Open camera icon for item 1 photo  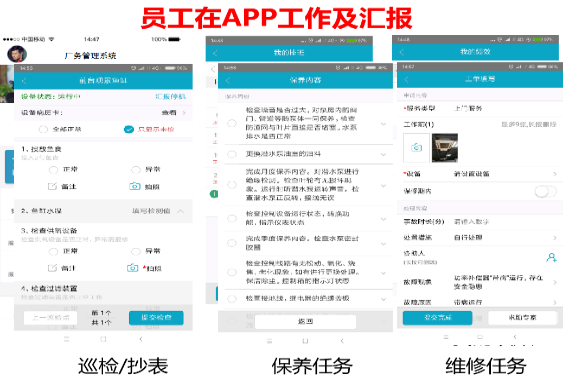[x=135, y=186]
